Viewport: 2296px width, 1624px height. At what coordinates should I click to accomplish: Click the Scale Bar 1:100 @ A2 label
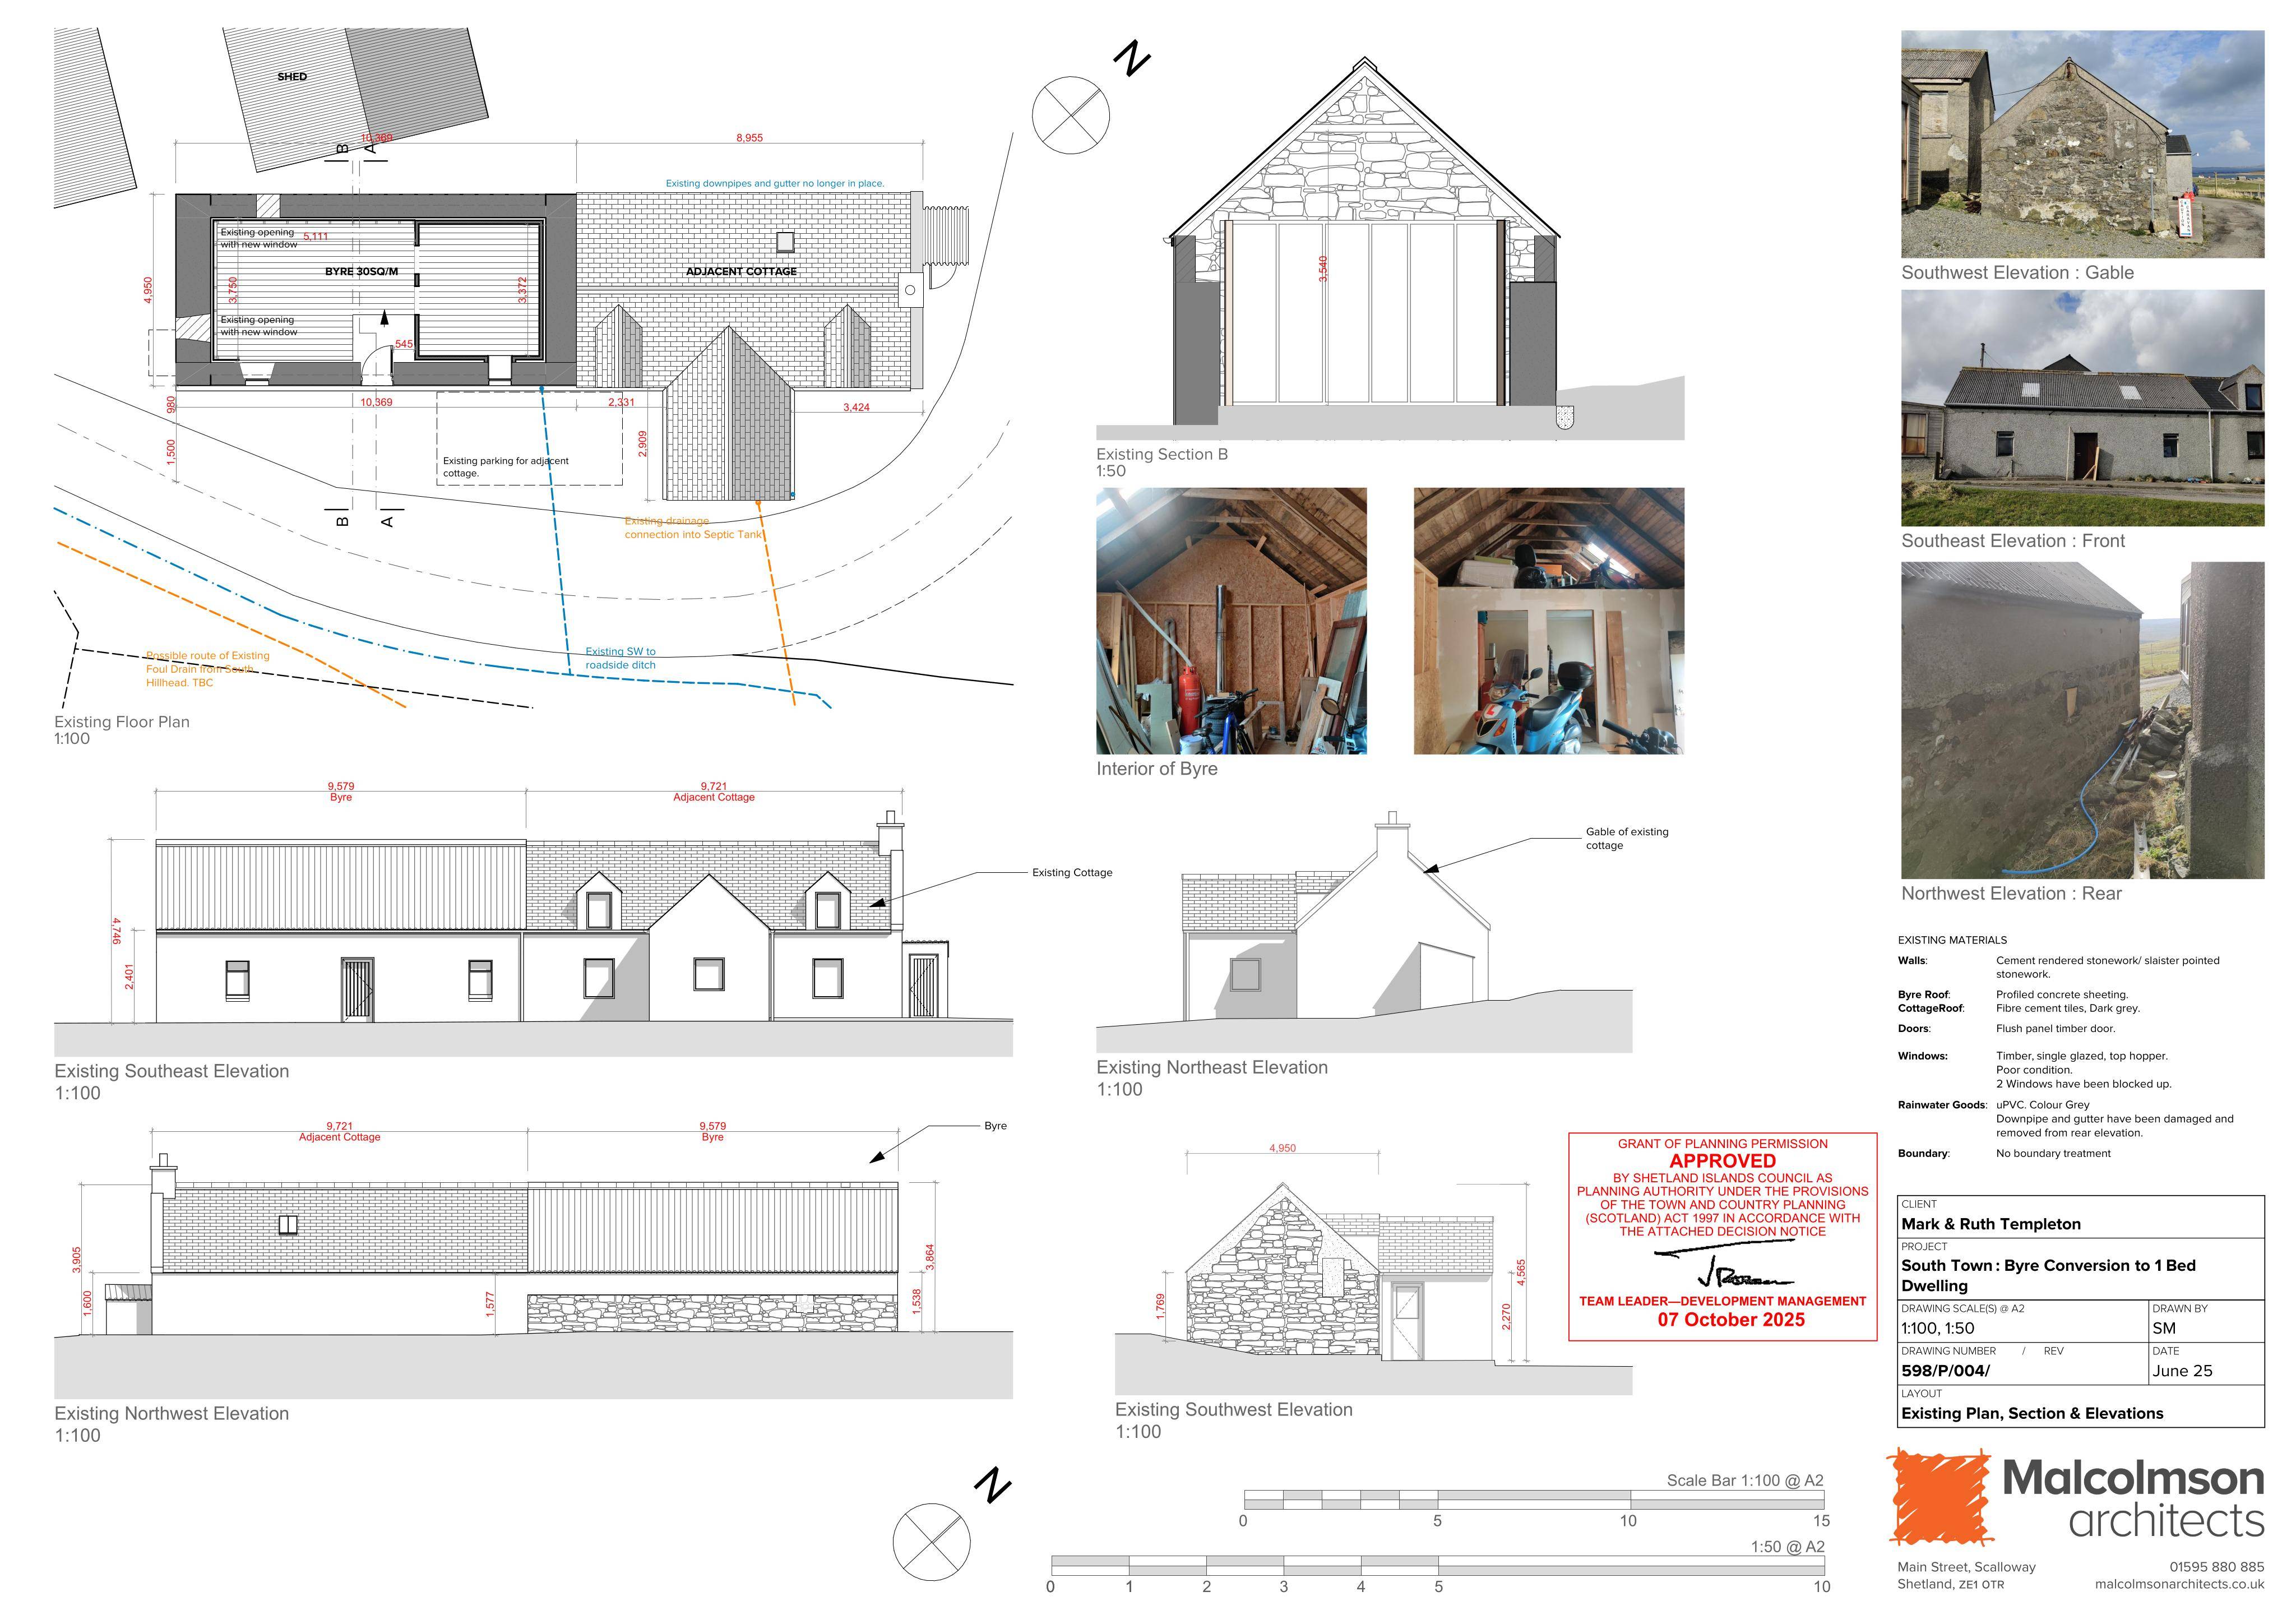[1745, 1480]
